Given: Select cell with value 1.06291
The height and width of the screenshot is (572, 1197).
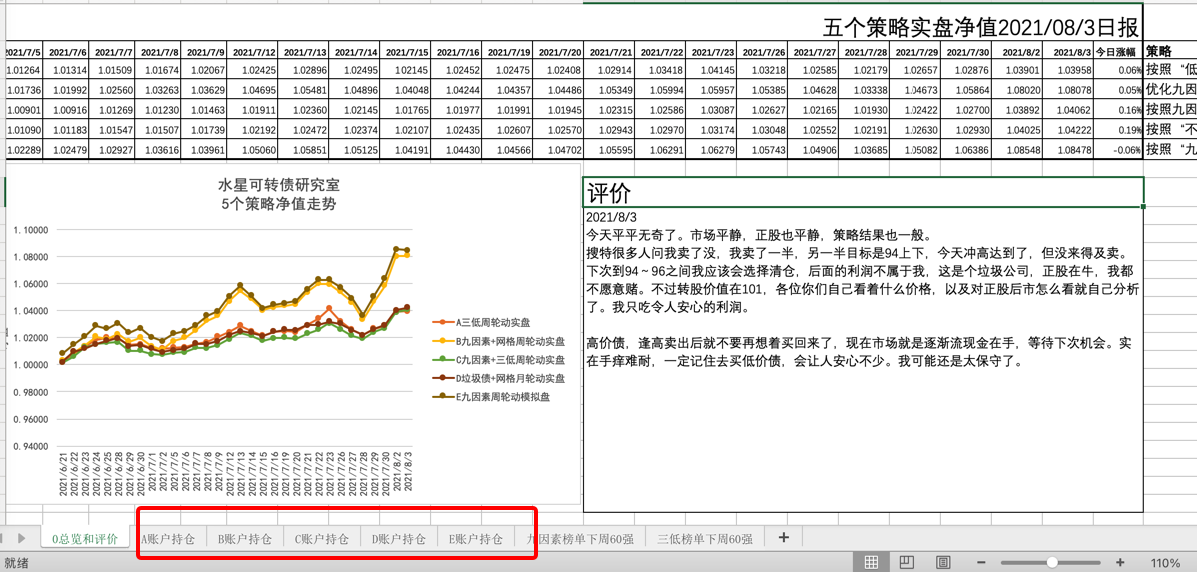Looking at the screenshot, I should pyautogui.click(x=660, y=149).
